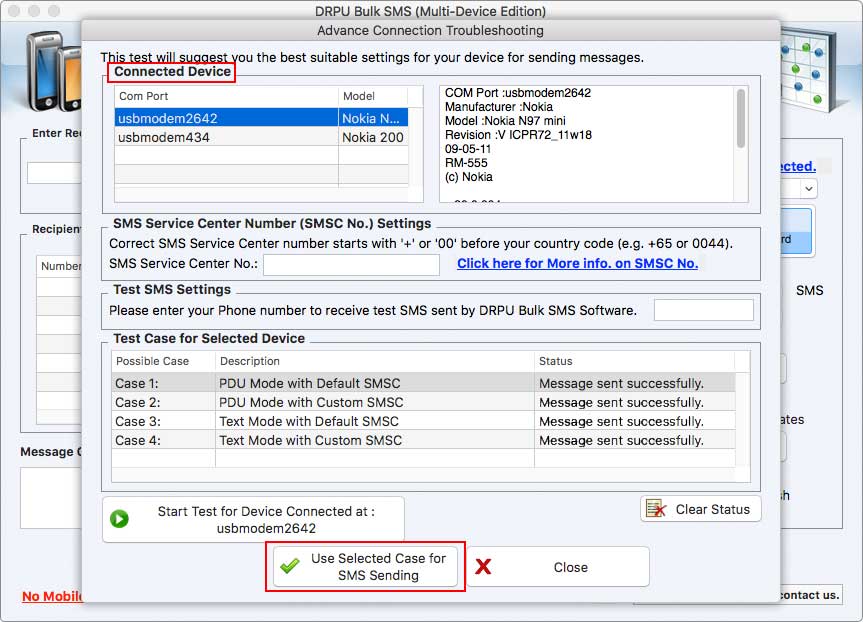
Task: Click PDU Mode with Custom SMSC description
Action: [x=312, y=402]
